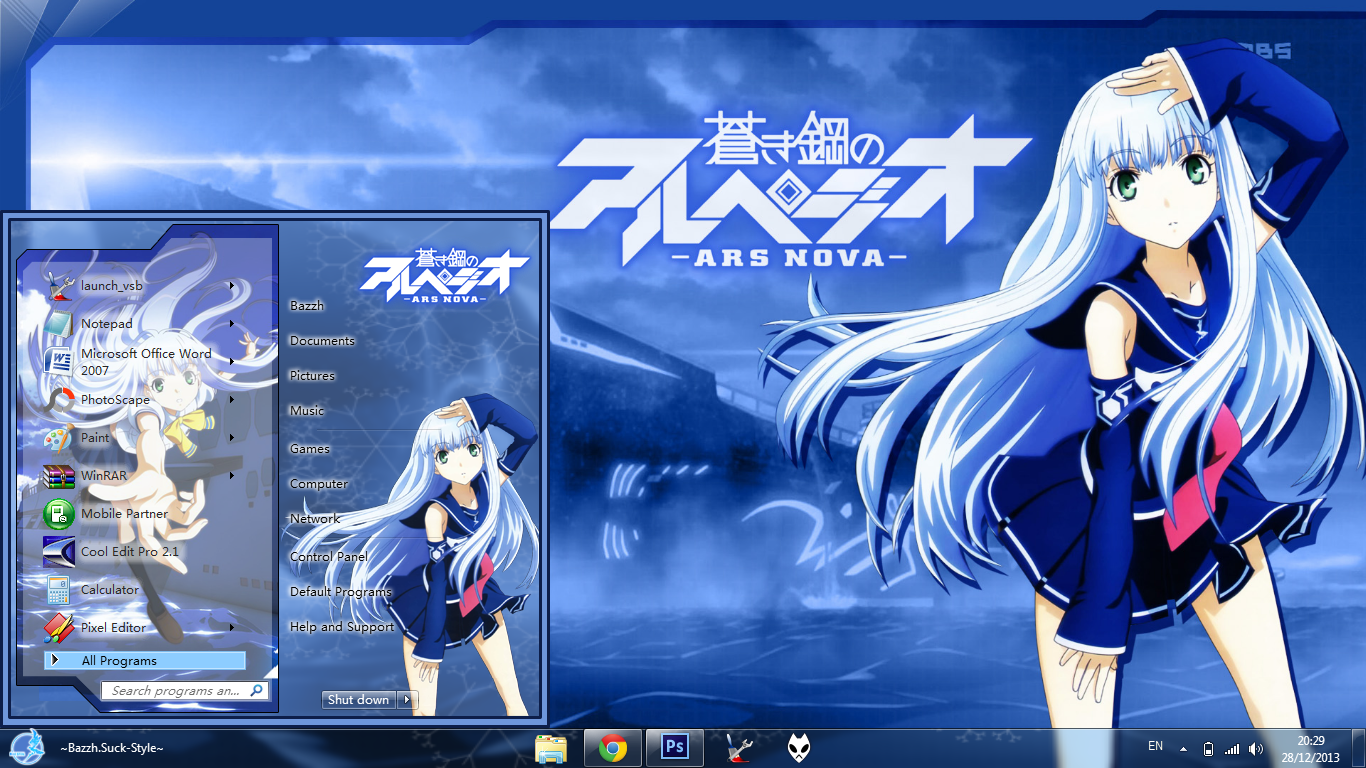Viewport: 1366px width, 768px height.
Task: Open the Calculator icon
Action: (x=59, y=590)
